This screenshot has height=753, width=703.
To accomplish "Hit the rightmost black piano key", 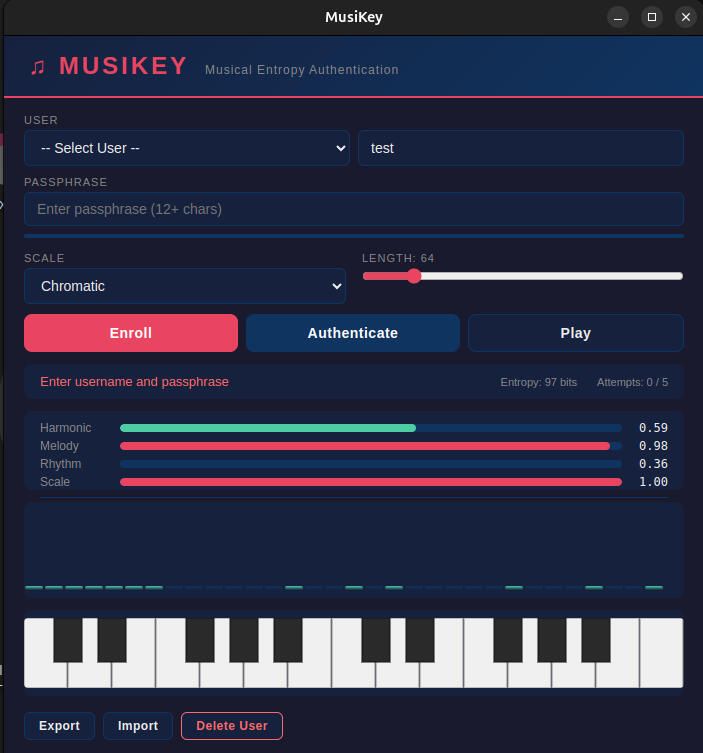I will click(596, 639).
